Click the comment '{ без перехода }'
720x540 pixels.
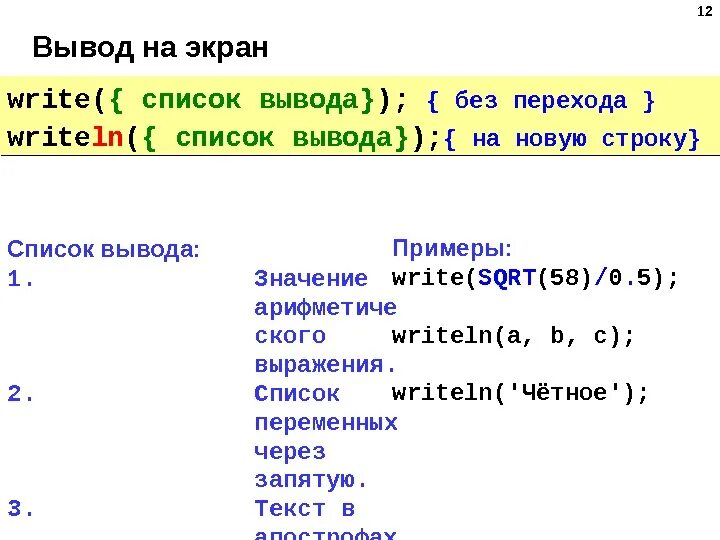click(x=540, y=101)
